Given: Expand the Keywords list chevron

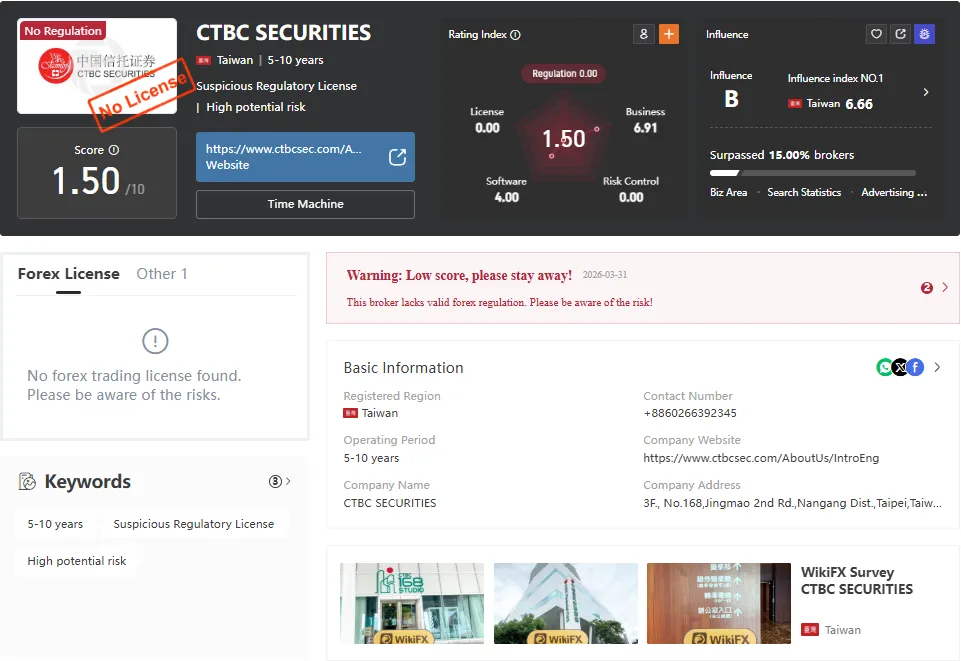Looking at the screenshot, I should click(288, 481).
